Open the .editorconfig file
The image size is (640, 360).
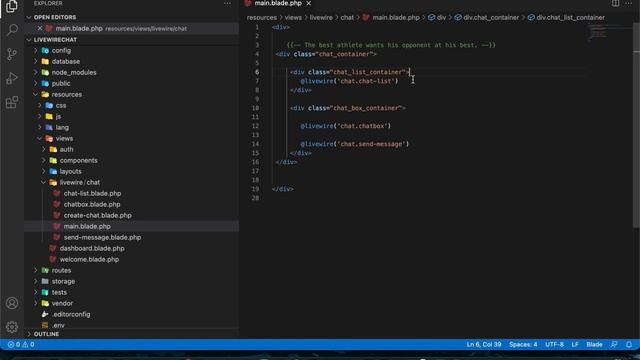[x=71, y=315]
